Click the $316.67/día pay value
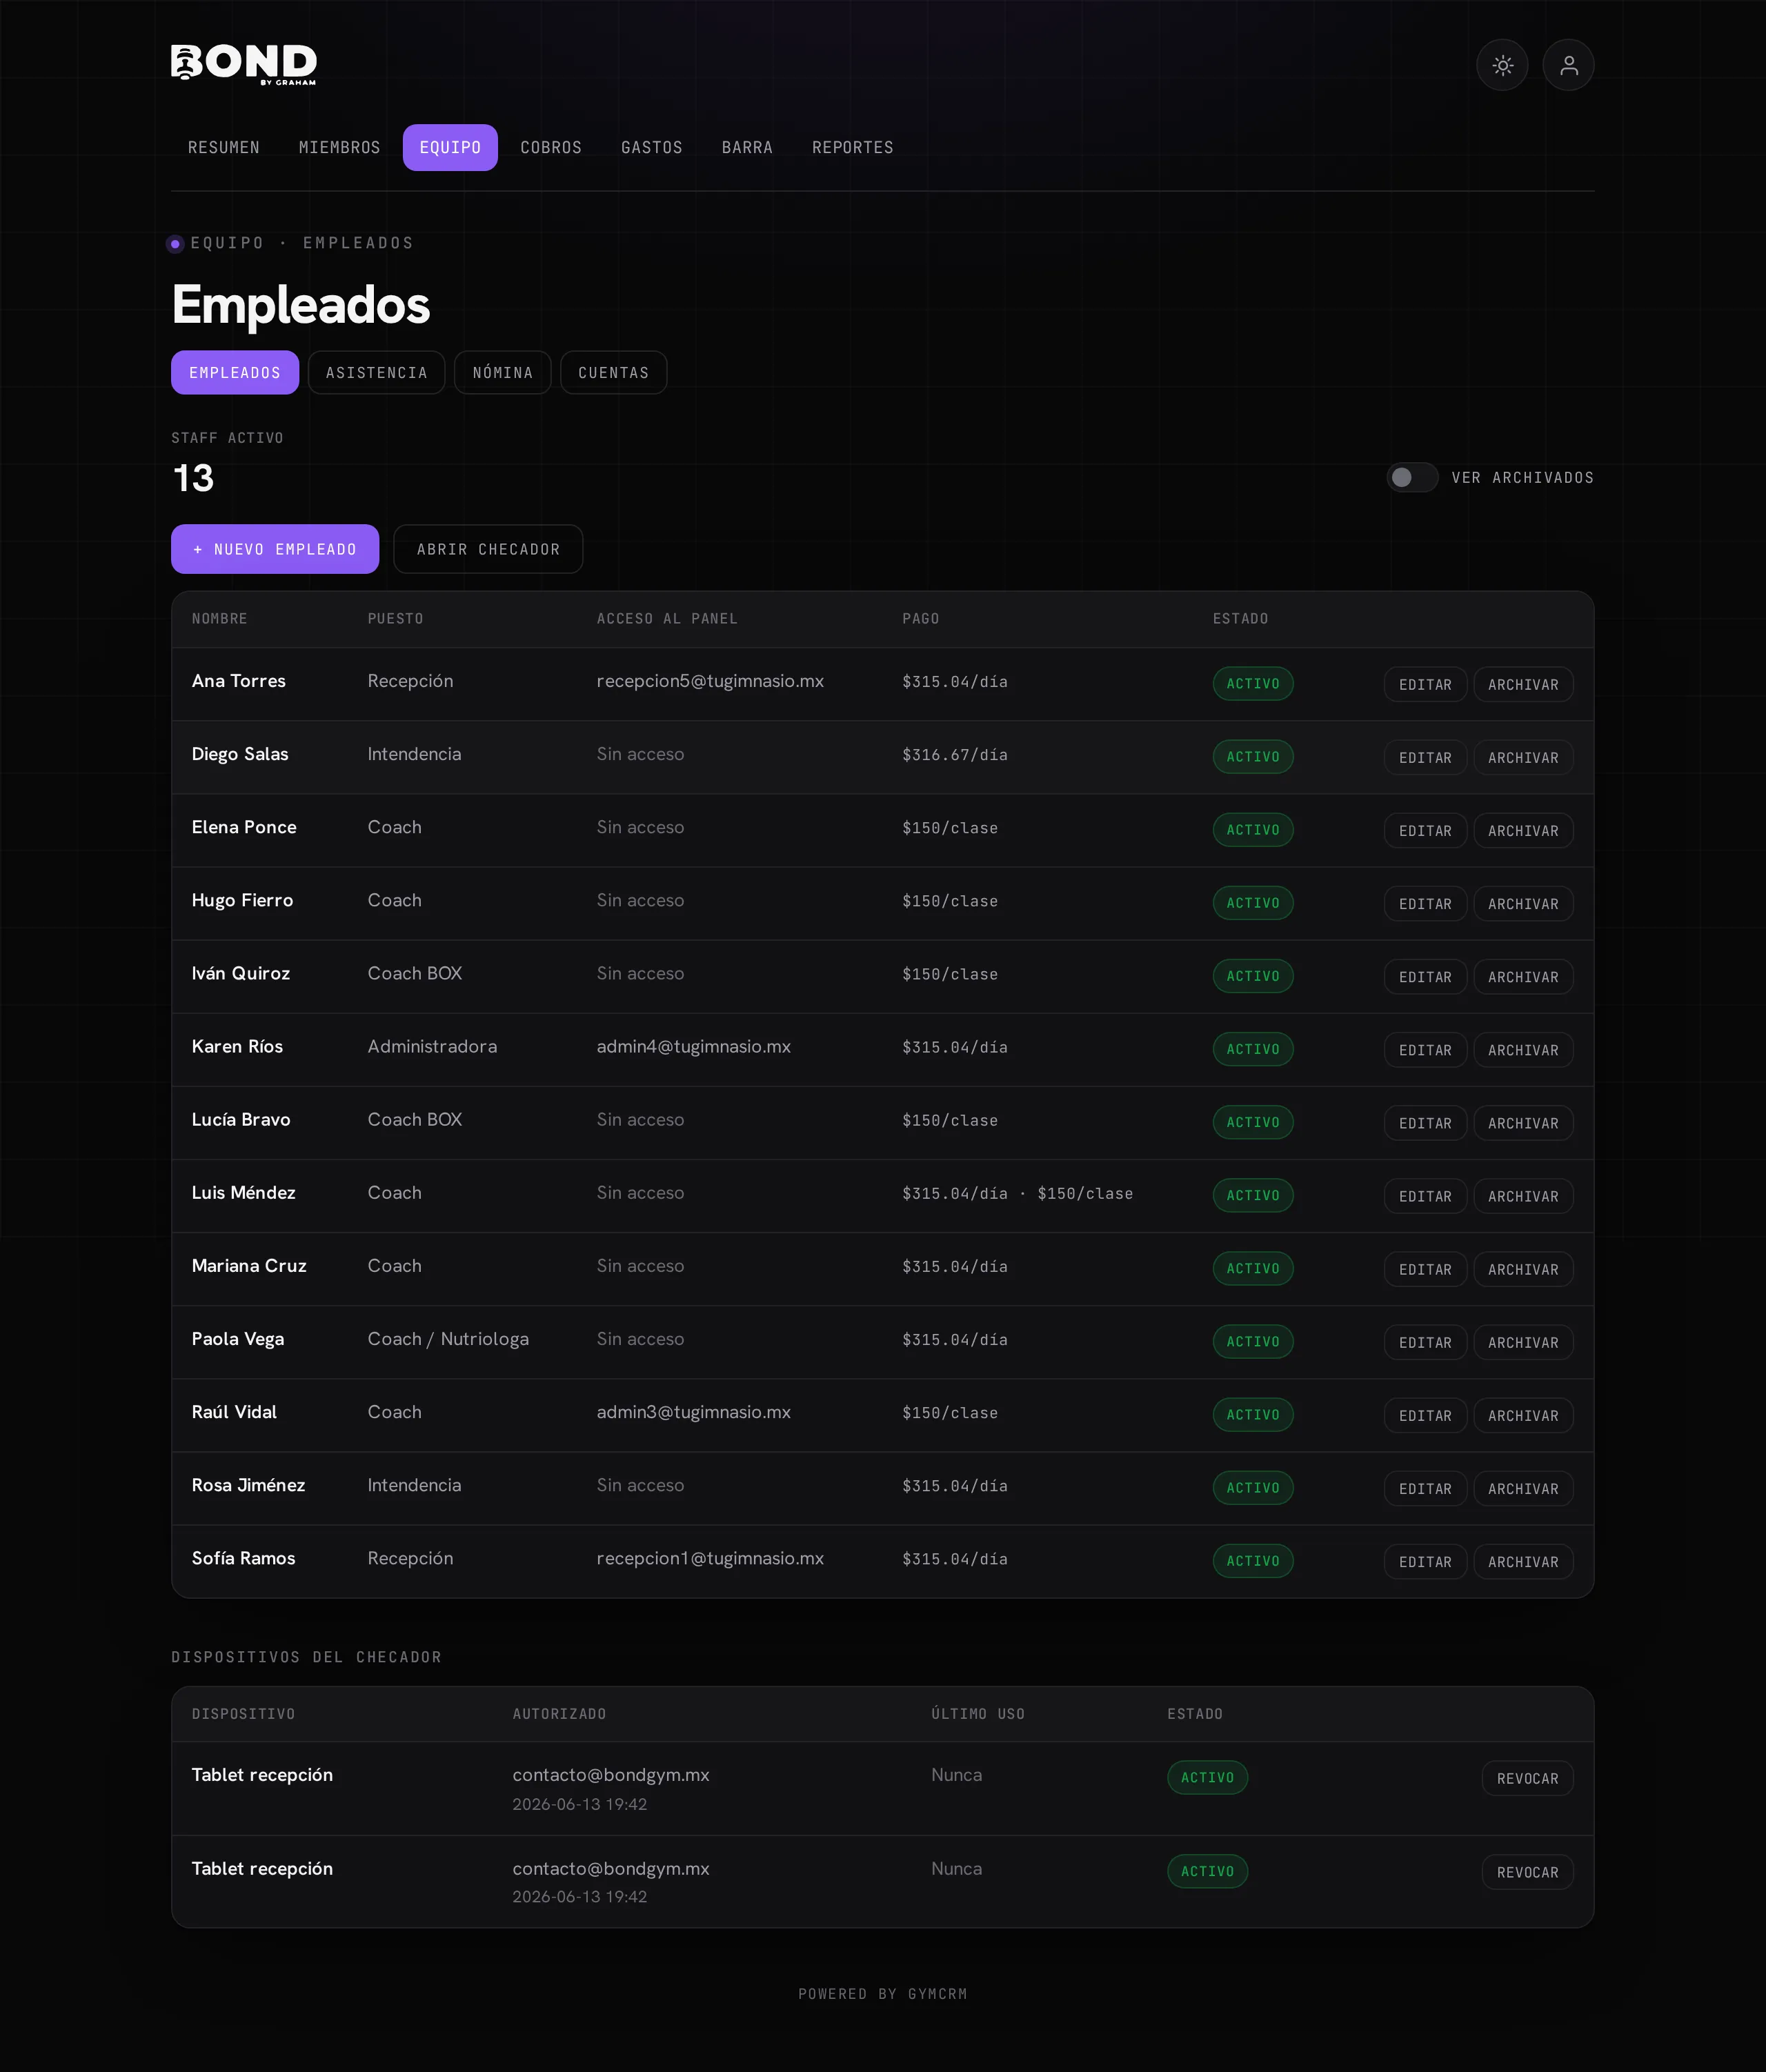1766x2072 pixels. (955, 755)
